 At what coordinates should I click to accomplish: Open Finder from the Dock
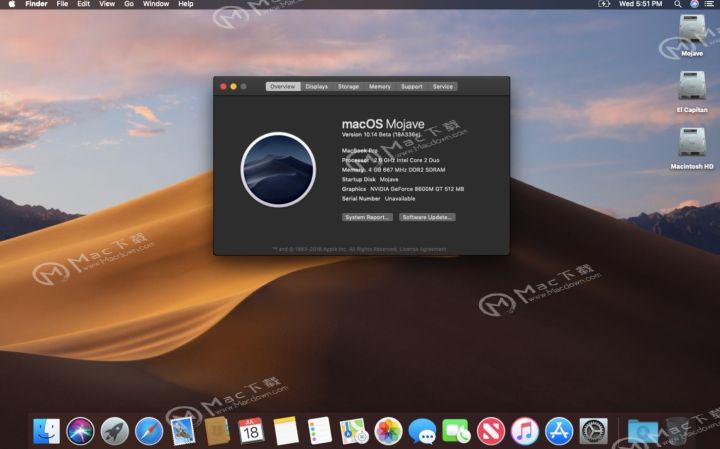[x=46, y=431]
